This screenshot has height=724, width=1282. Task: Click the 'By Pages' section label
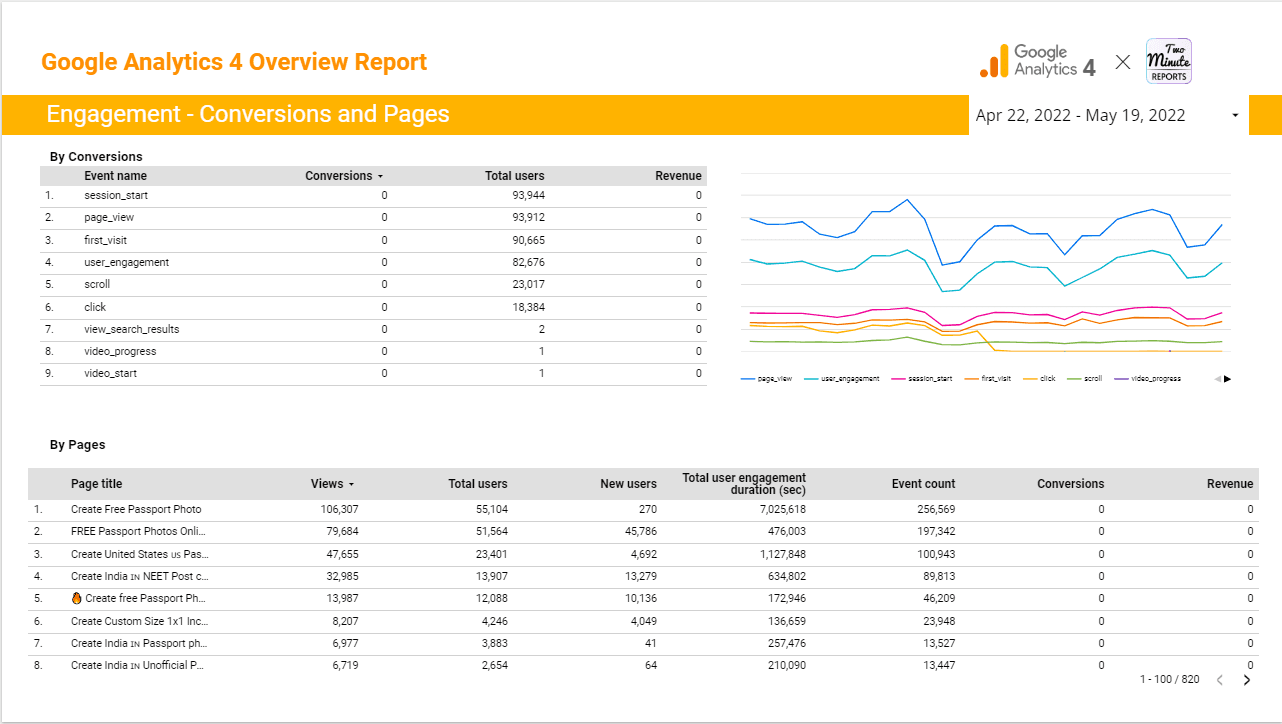(x=77, y=445)
